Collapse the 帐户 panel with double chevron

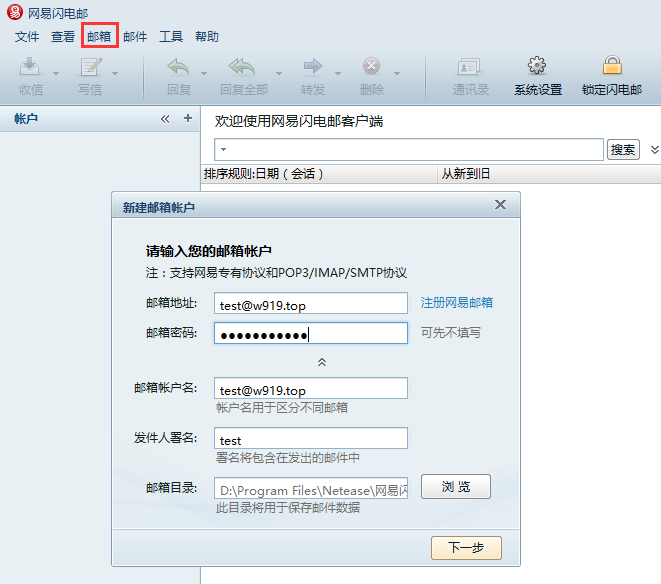[x=165, y=118]
